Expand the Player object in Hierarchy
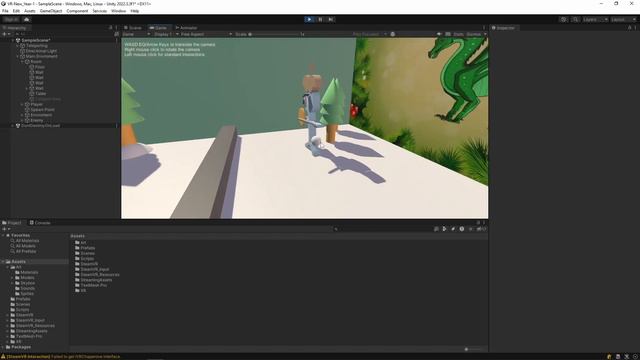 (x=22, y=104)
